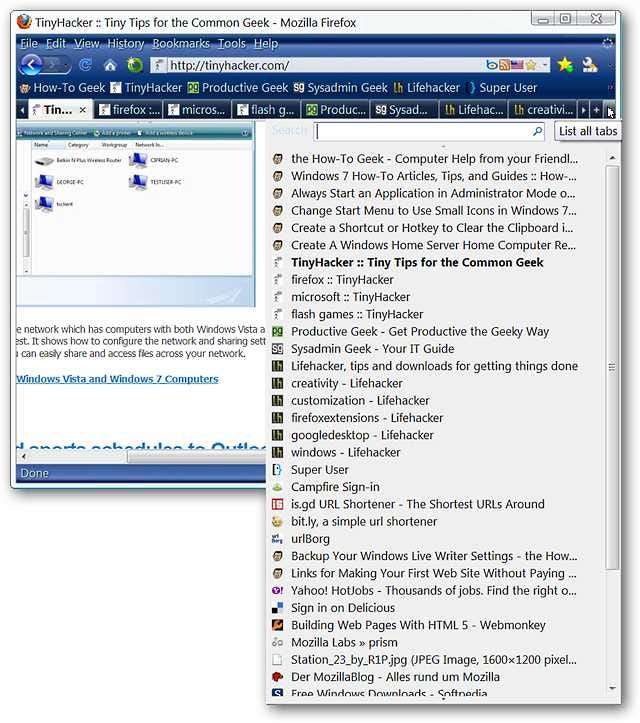
Task: Switch to the 'Lifehac...' tab
Action: coord(473,110)
